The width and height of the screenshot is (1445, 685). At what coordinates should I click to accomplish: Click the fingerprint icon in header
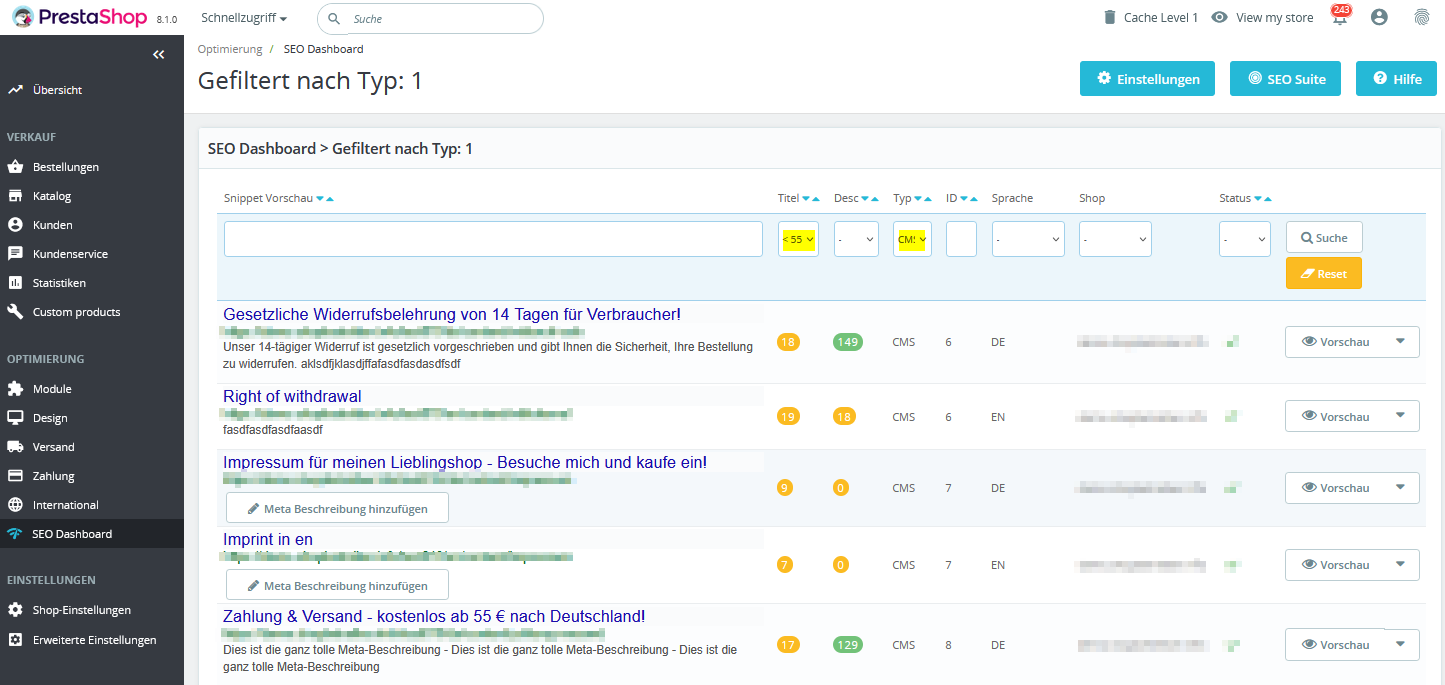(1421, 17)
